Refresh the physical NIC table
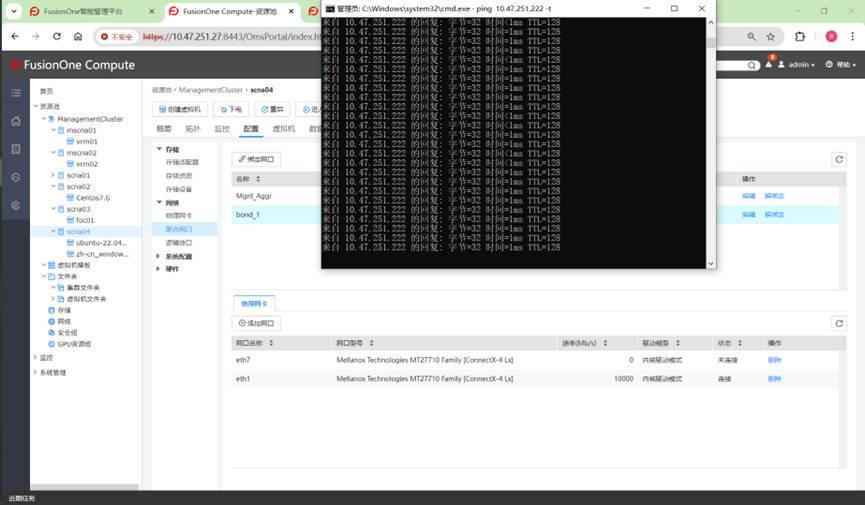This screenshot has width=865, height=505. (x=839, y=323)
